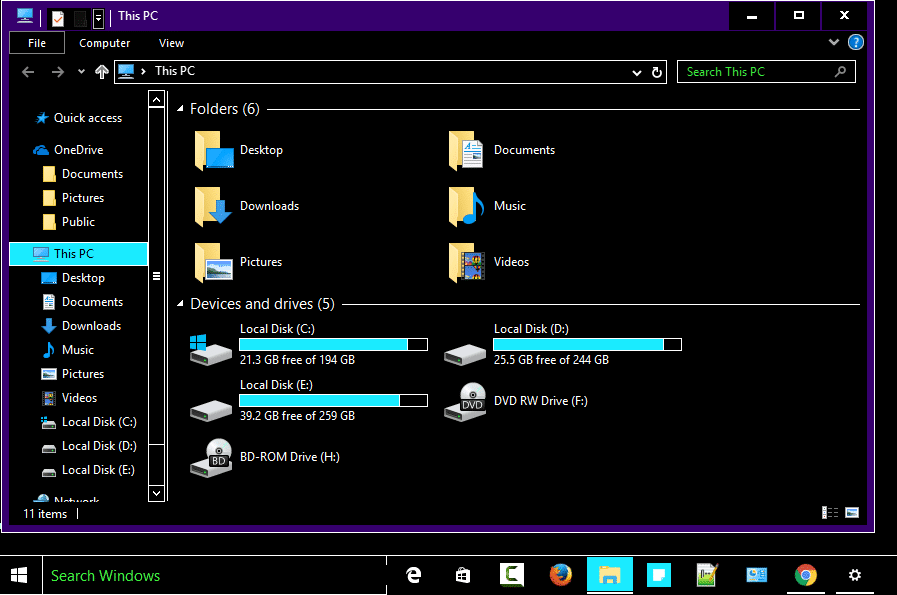
Task: Select the DVD RW Drive (F:) icon
Action: 465,402
